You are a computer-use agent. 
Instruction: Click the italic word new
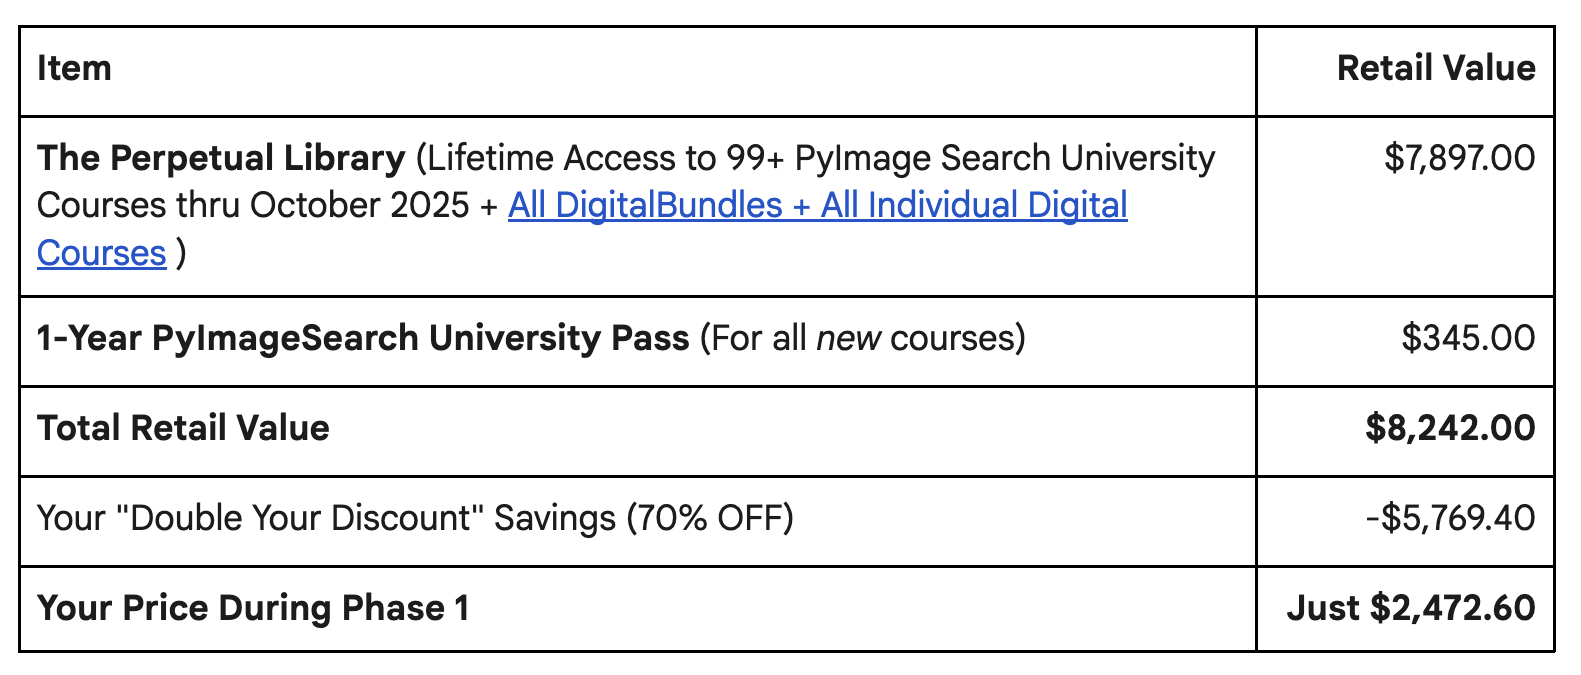click(848, 338)
